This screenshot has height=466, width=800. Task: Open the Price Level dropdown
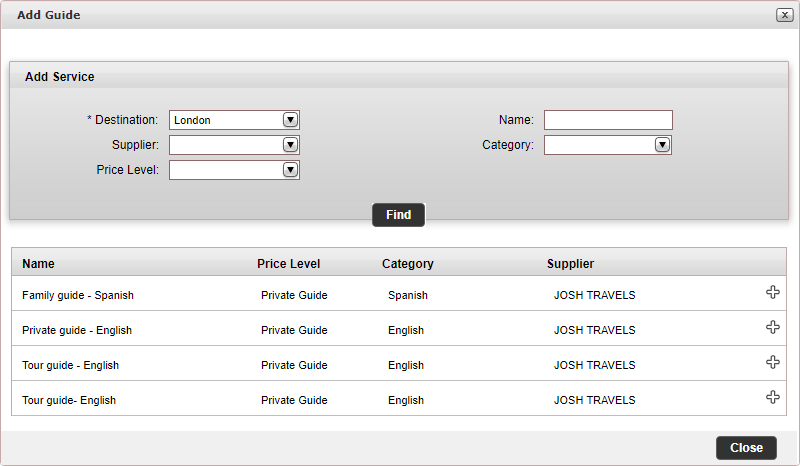click(290, 169)
